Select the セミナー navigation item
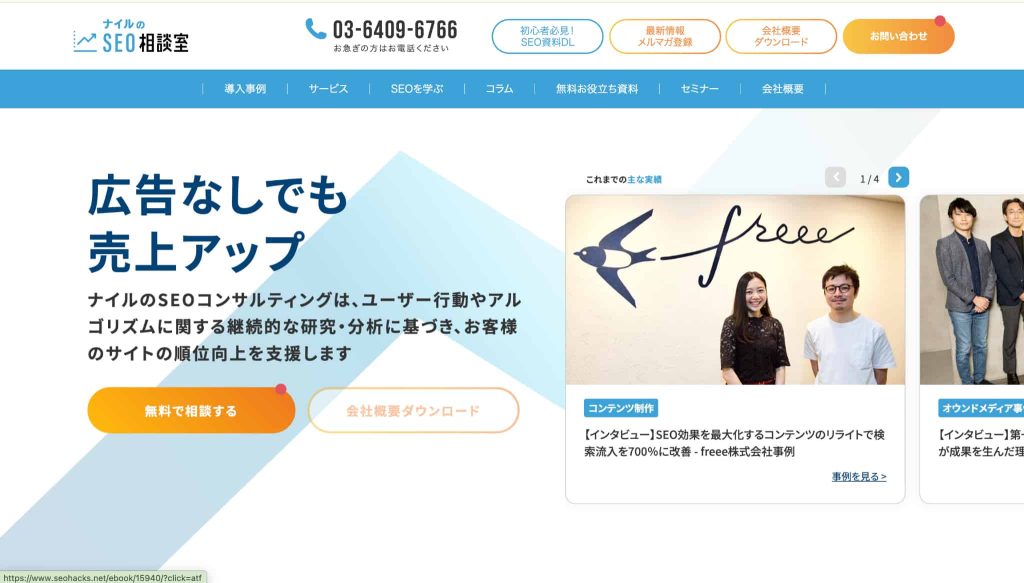The width and height of the screenshot is (1024, 583). [699, 89]
